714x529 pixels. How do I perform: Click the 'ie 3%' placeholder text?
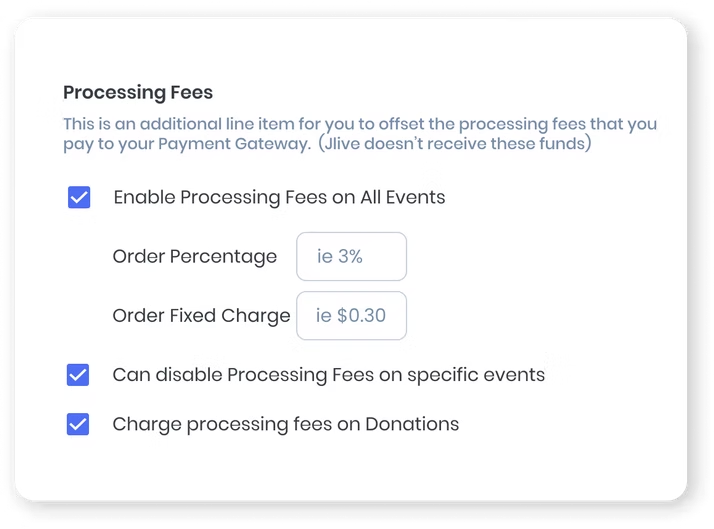tap(340, 257)
